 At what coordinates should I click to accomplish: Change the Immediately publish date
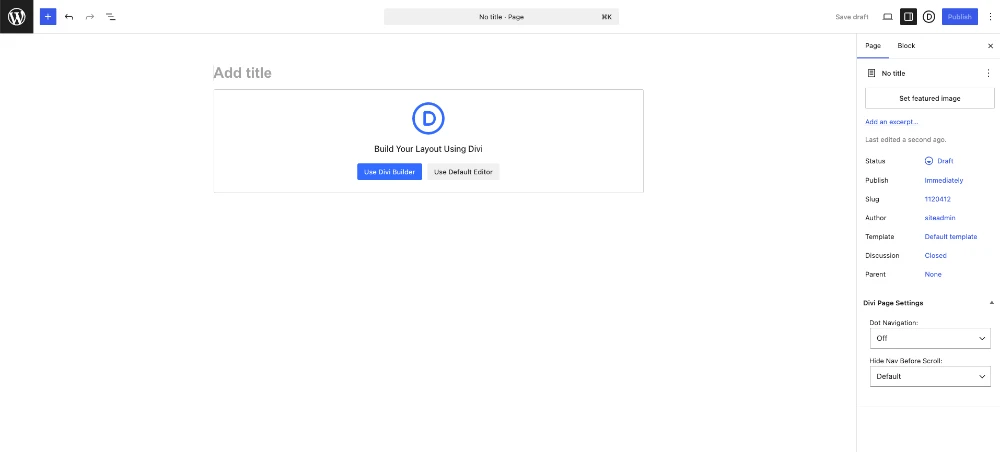(943, 180)
